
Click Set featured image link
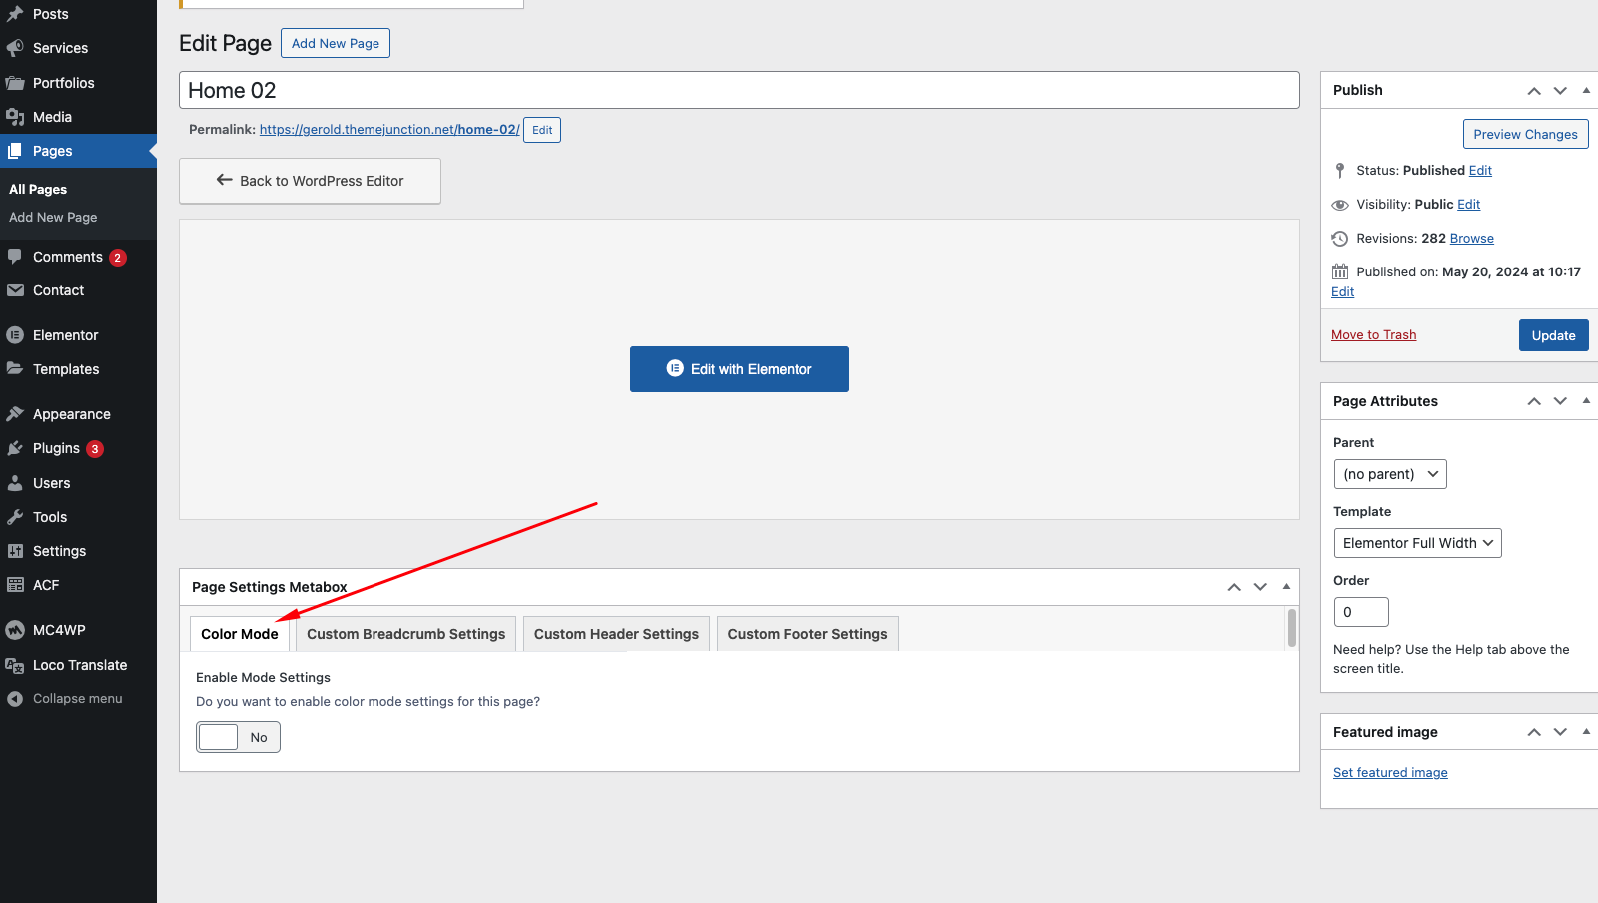[x=1390, y=773]
